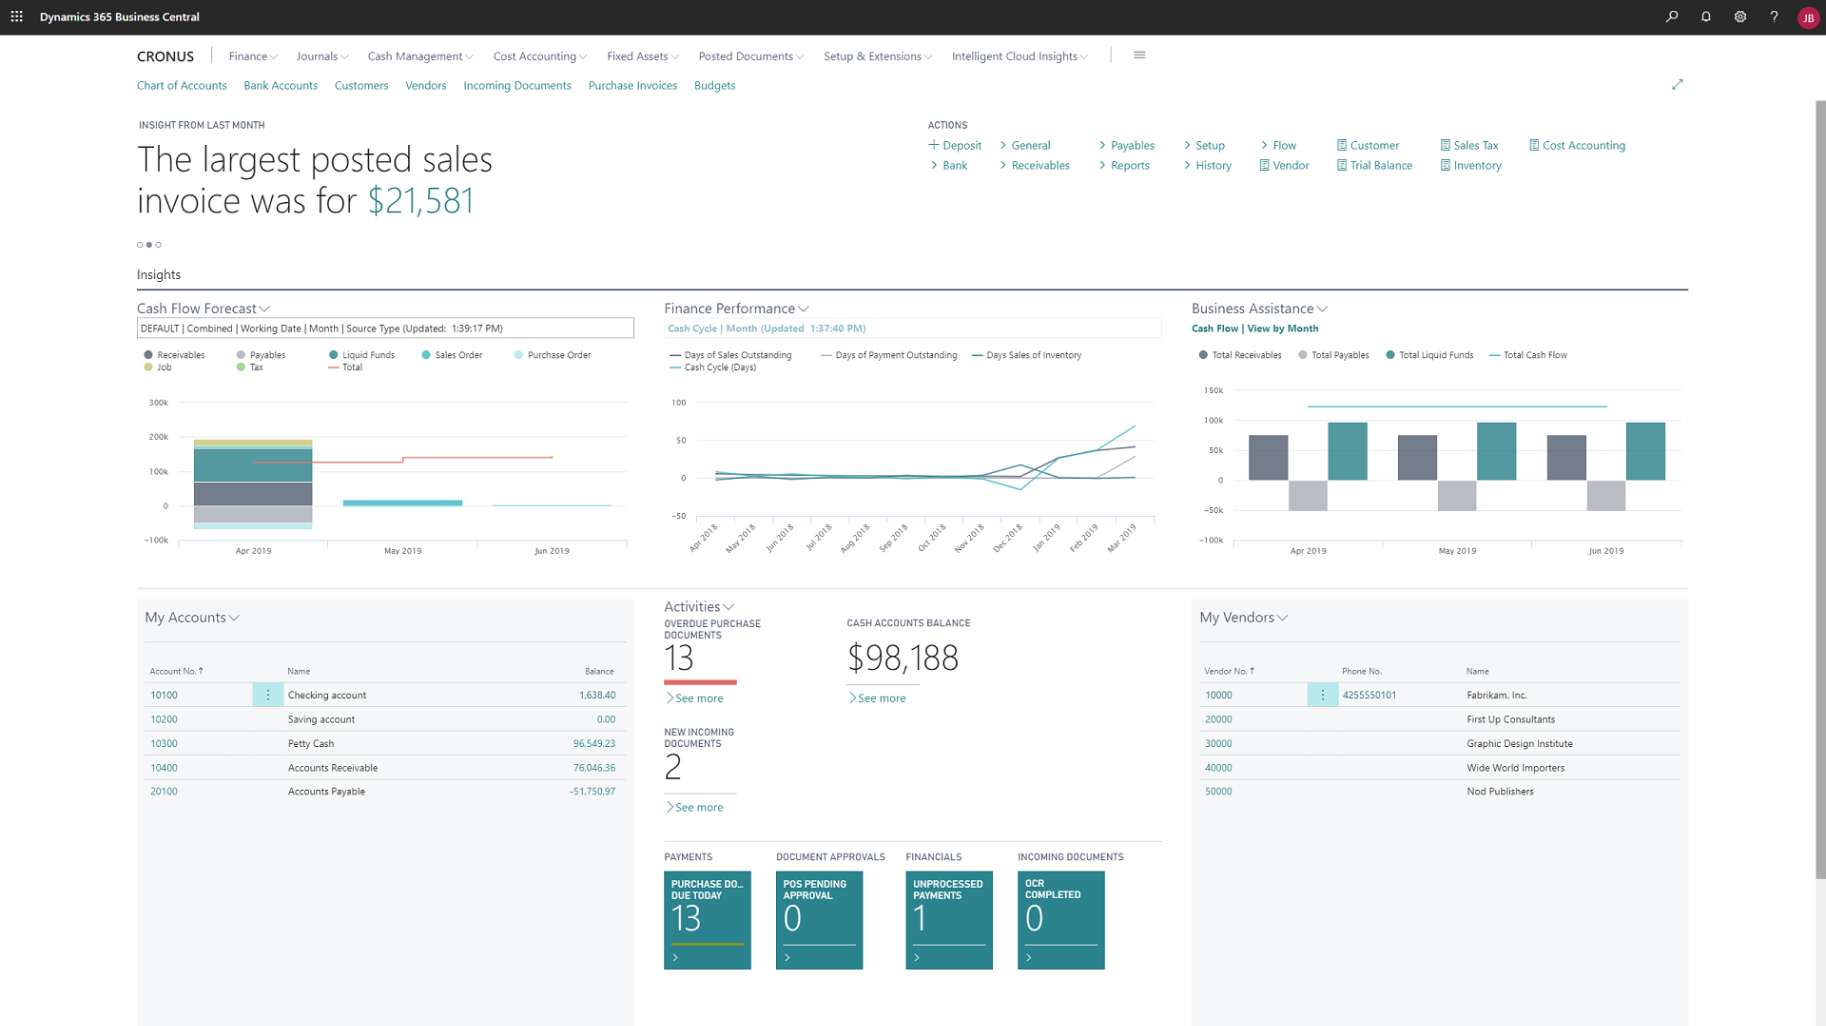1826x1026 pixels.
Task: Toggle the Liquid Funds legend item
Action: tap(361, 355)
